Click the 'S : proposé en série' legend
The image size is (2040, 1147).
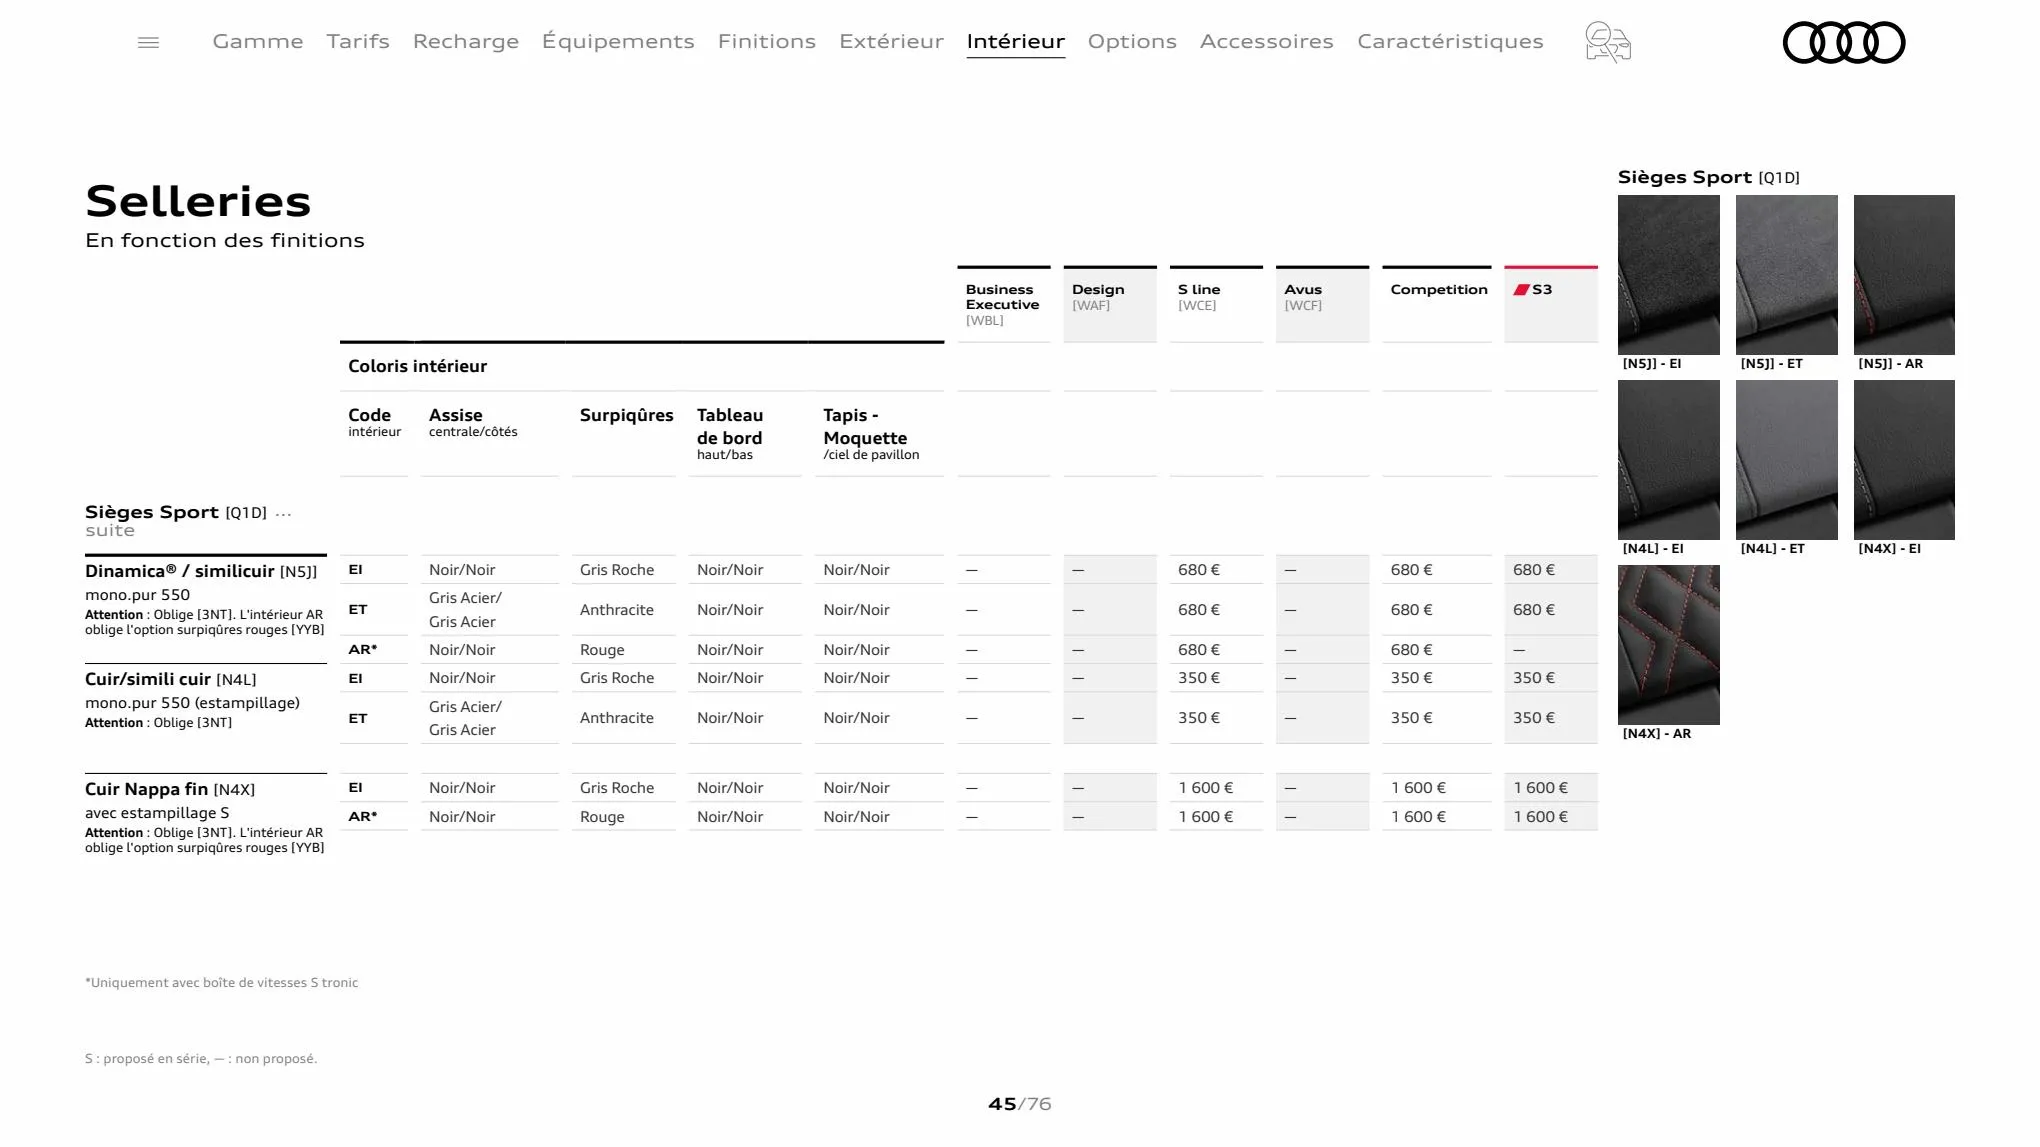[x=201, y=1059]
